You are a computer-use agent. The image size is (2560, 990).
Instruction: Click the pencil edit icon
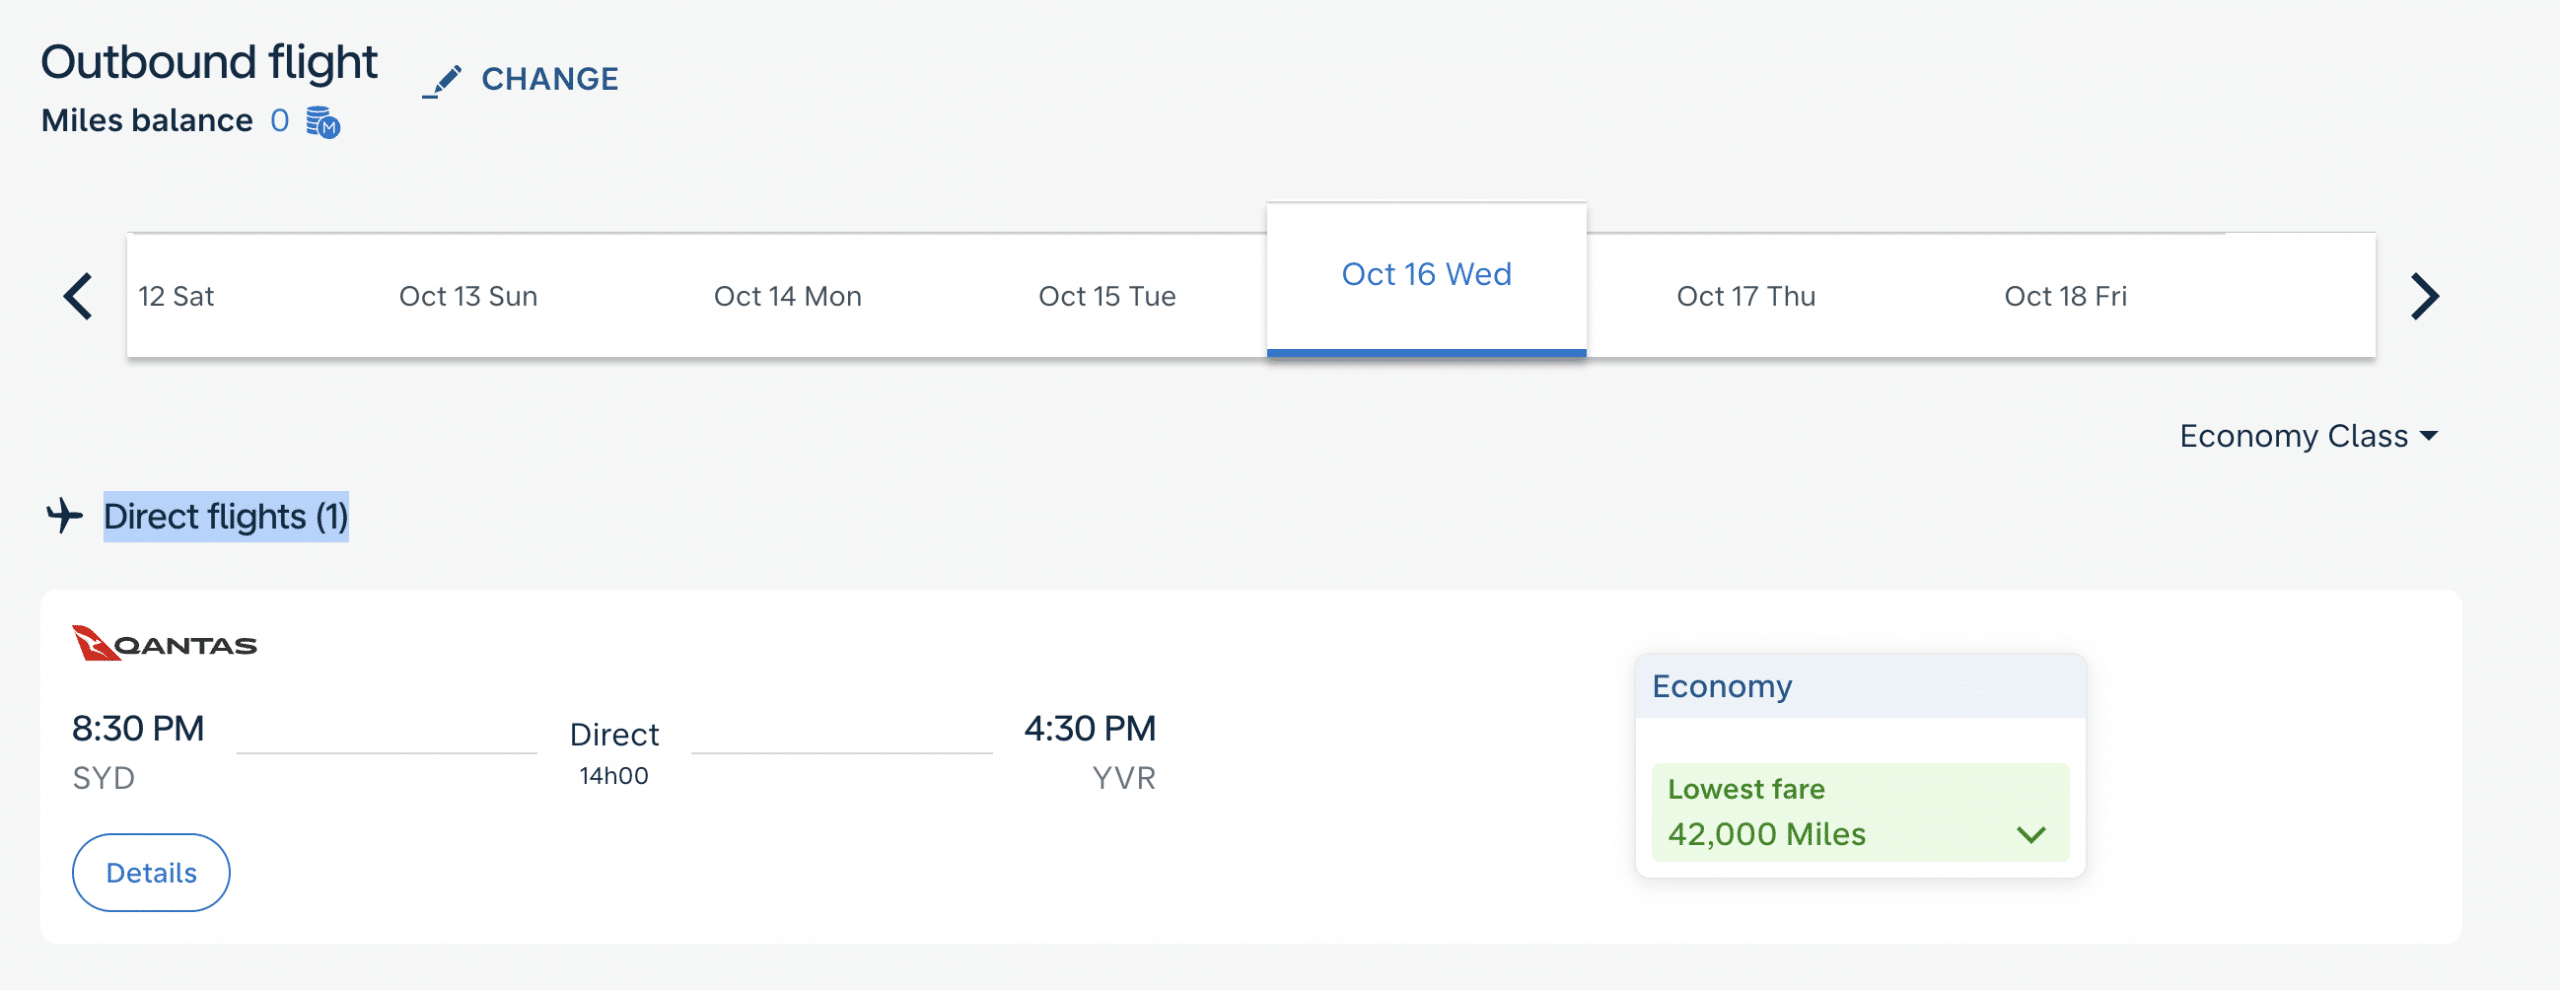(x=442, y=81)
